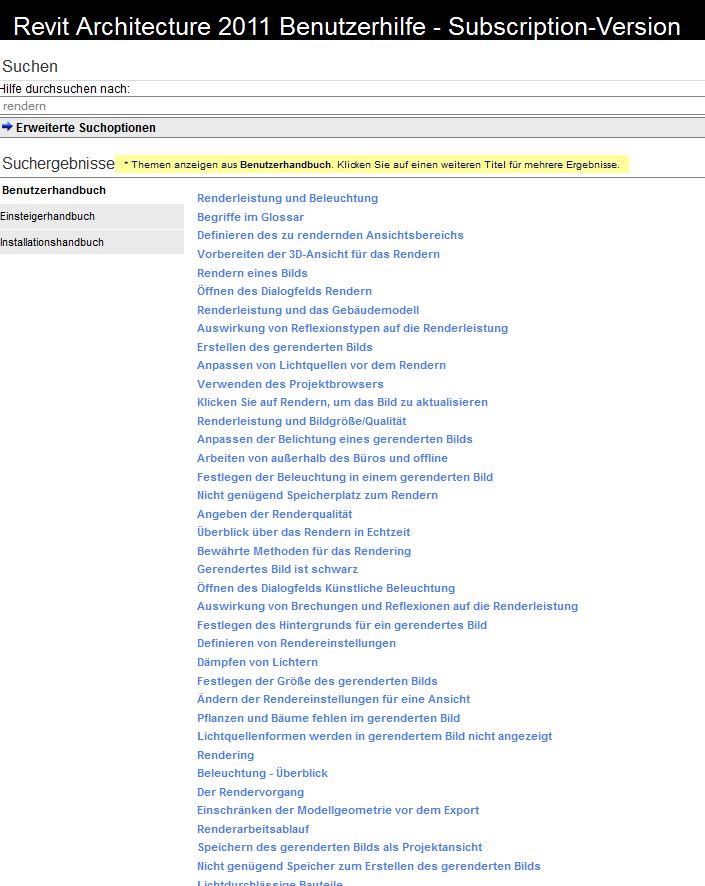Open 'Nicht genügend Speicher zum Erstellen des gerenderten Bilds'

point(368,866)
